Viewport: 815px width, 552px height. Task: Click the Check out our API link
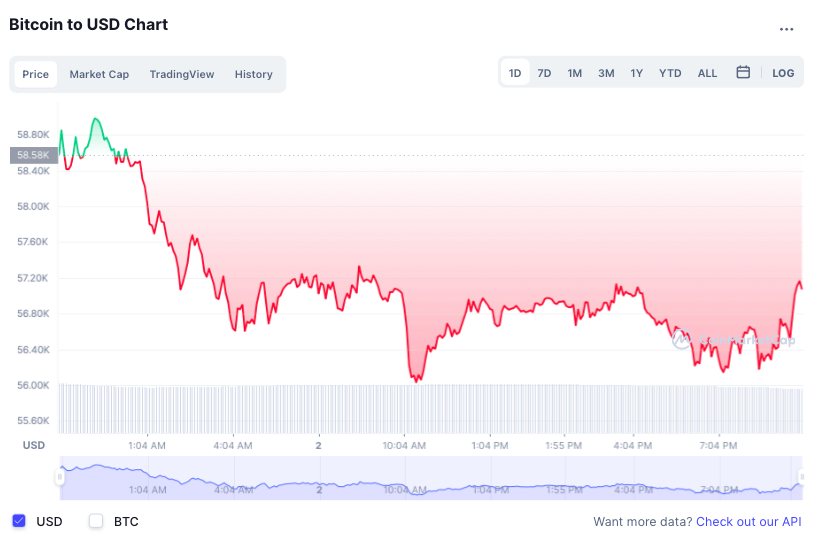[748, 522]
